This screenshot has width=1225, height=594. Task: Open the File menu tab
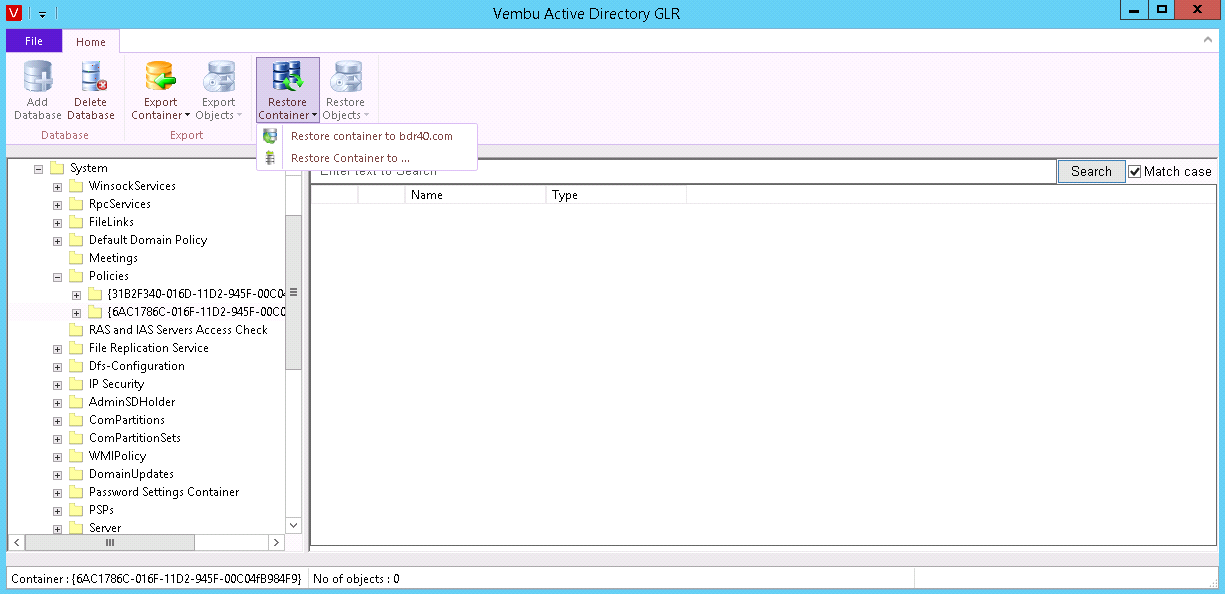point(34,41)
